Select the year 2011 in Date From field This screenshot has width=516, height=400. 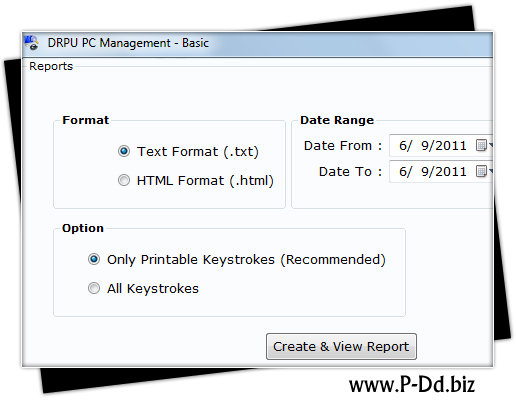pos(451,146)
